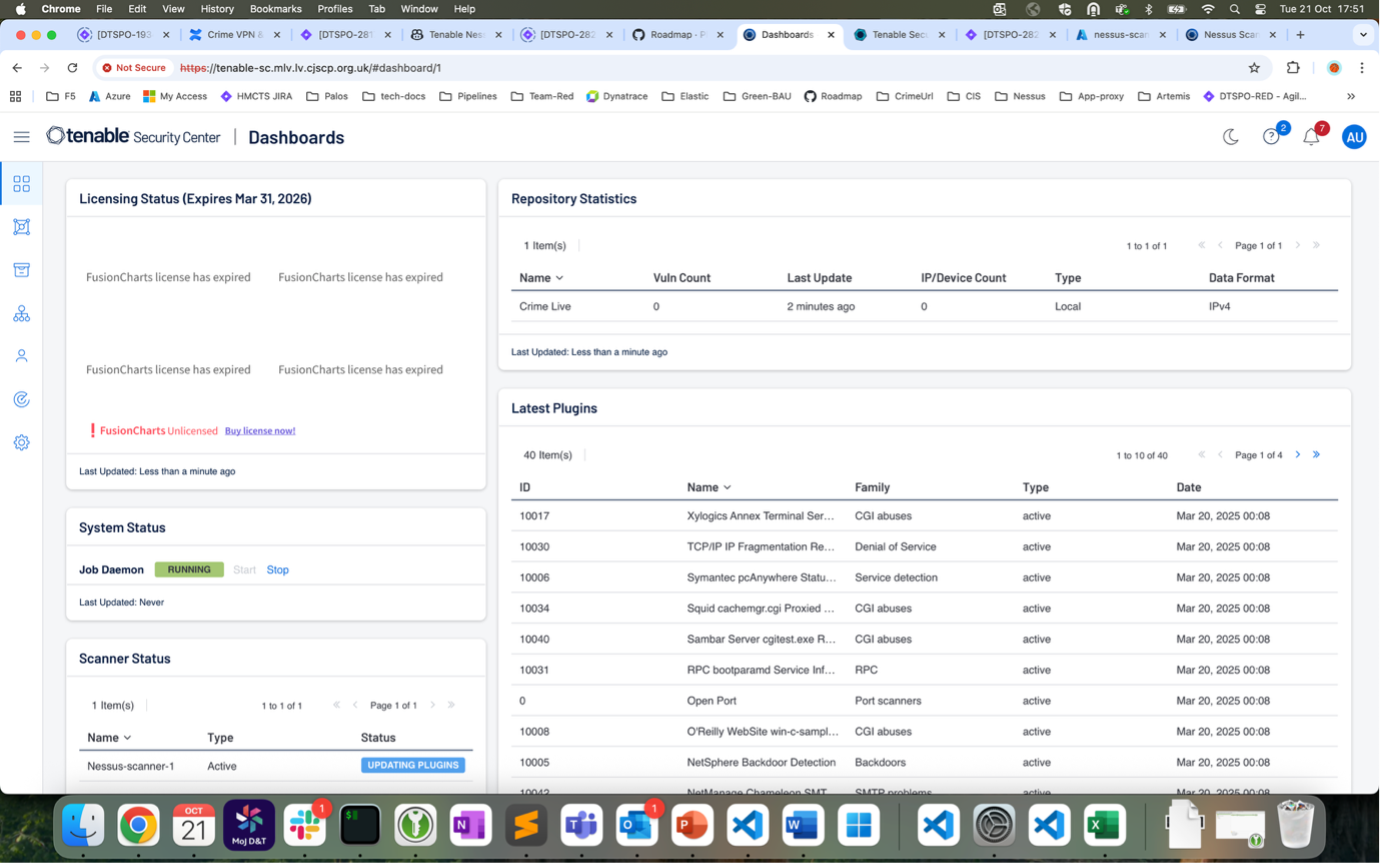Open the AU user avatar menu
The height and width of the screenshot is (867, 1384).
[1354, 137]
